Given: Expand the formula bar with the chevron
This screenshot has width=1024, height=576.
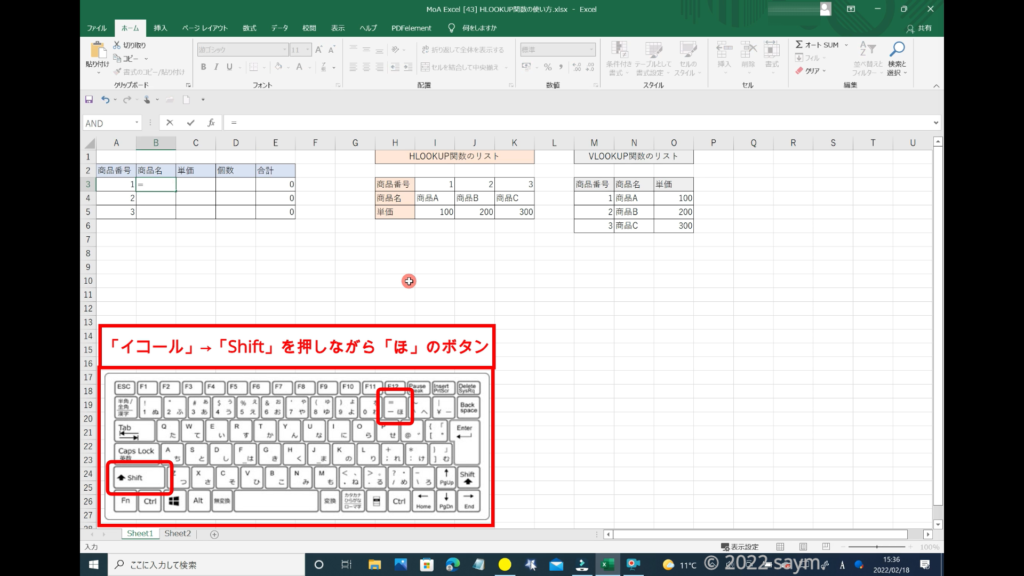Looking at the screenshot, I should click(x=936, y=123).
